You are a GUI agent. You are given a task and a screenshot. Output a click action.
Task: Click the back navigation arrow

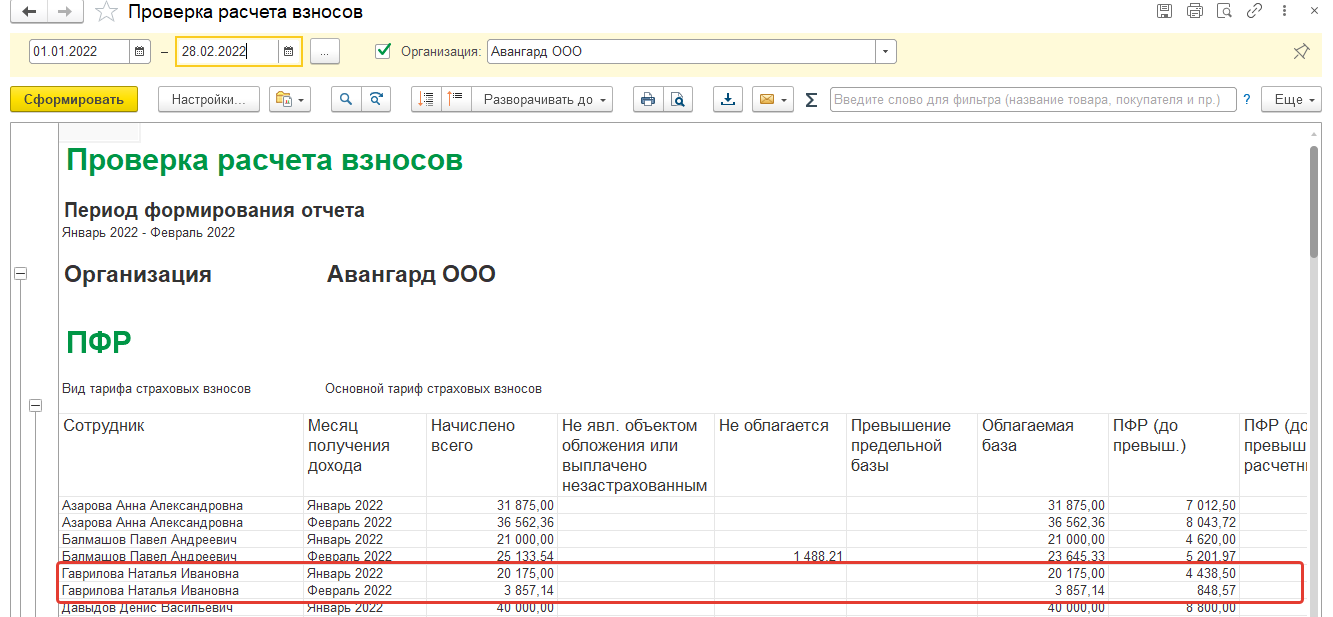(x=28, y=12)
